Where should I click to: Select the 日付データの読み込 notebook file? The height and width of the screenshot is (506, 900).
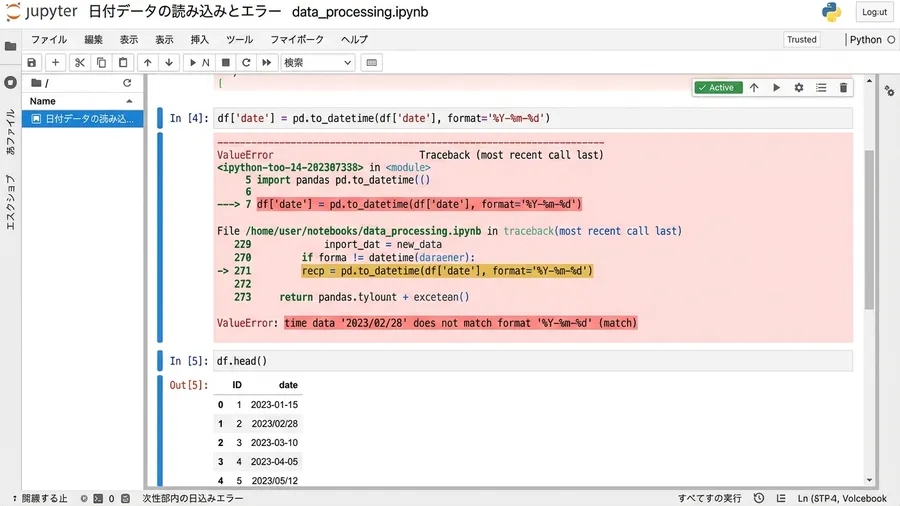tap(83, 119)
